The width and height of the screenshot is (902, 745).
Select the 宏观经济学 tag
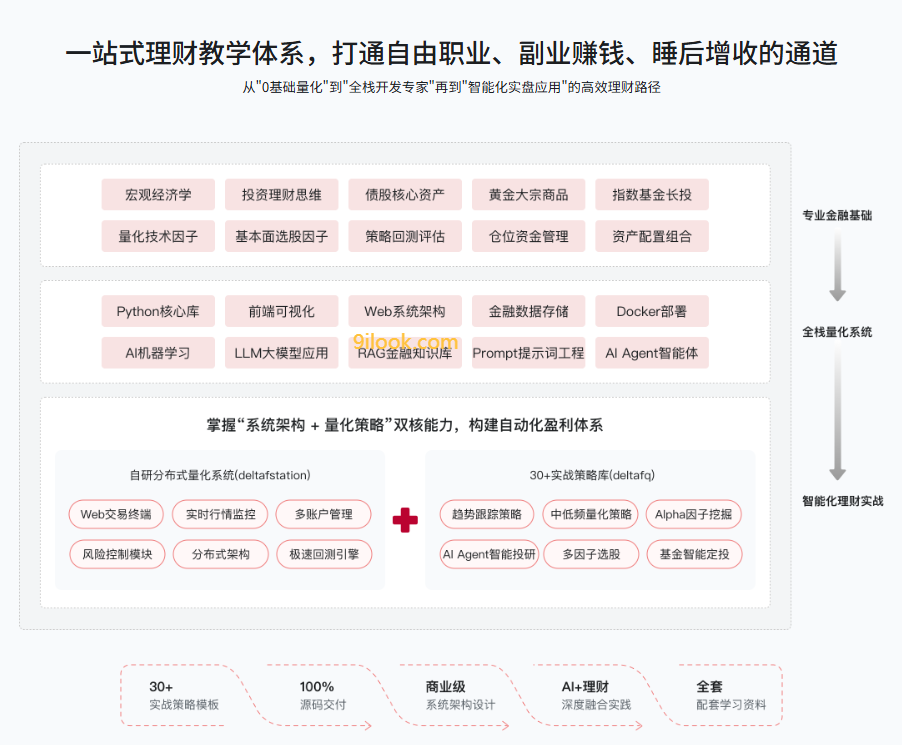pos(158,194)
